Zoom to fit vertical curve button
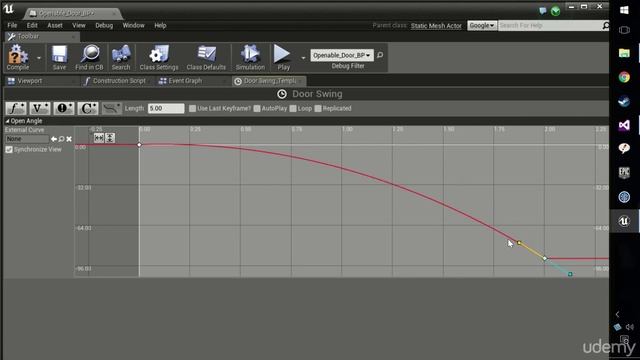Screen dimensions: 640x360 pos(110,138)
